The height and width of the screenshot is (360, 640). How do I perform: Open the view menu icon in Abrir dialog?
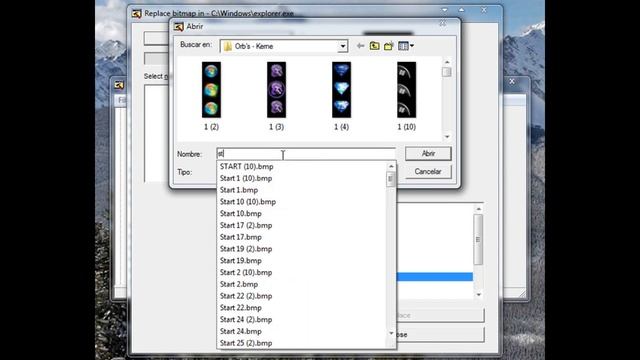[x=406, y=46]
